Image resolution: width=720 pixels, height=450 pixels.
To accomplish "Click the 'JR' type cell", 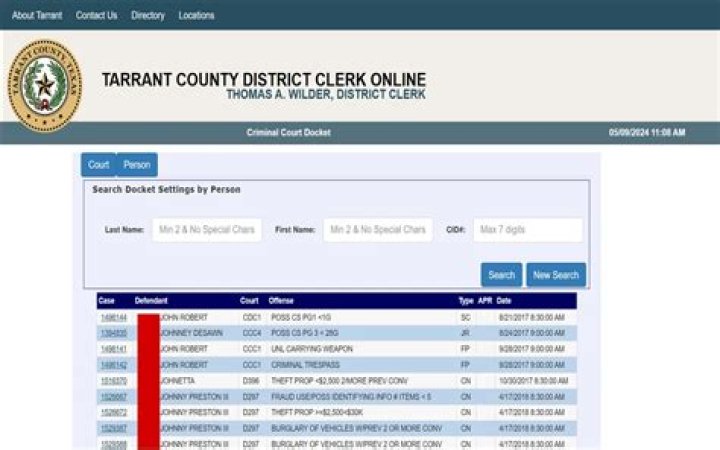I will point(465,333).
